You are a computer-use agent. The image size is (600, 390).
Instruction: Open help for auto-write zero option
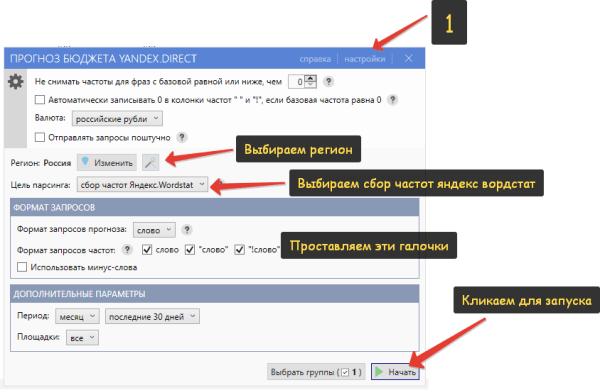pos(393,100)
